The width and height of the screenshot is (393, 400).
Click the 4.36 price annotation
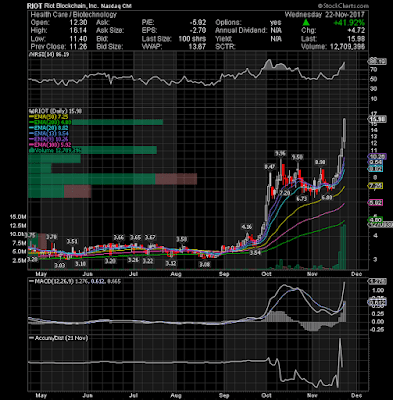point(247,227)
